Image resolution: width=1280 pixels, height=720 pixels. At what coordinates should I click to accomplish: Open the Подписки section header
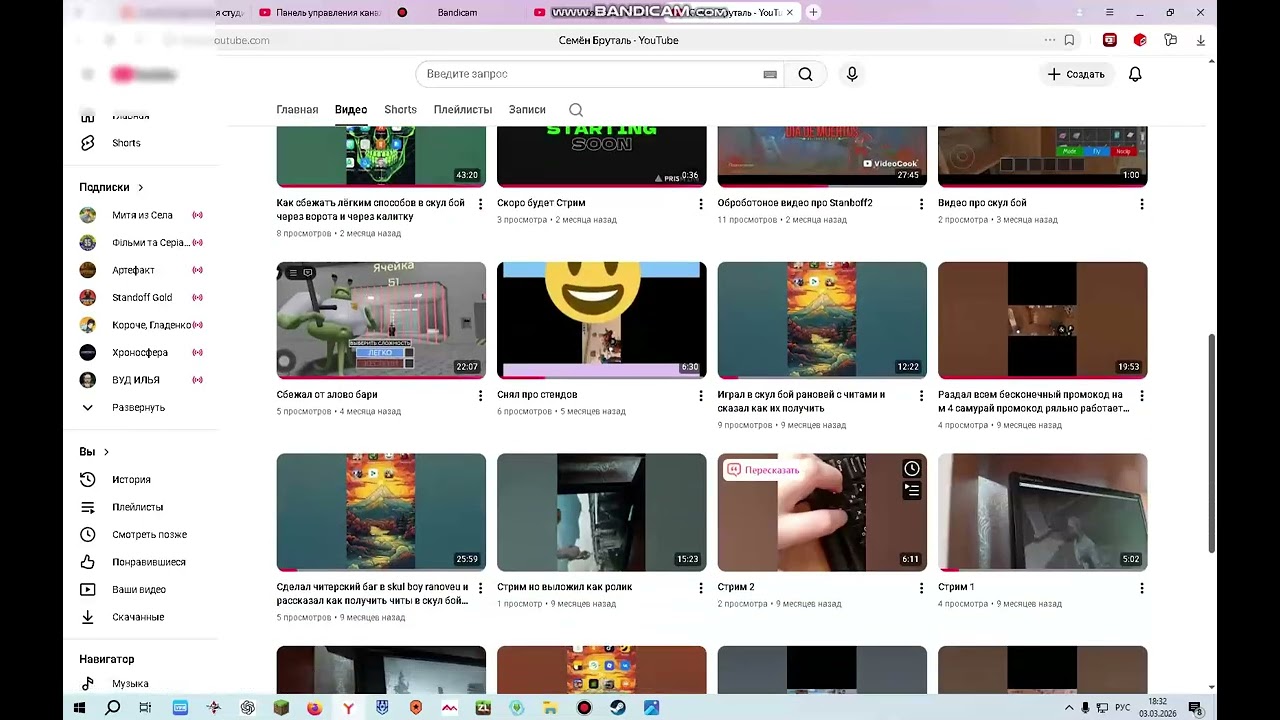pyautogui.click(x=111, y=187)
